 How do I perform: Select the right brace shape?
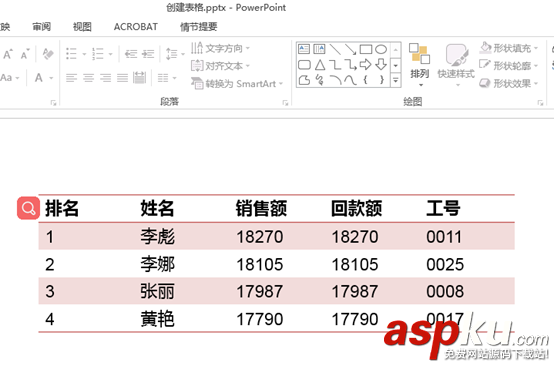(382, 80)
